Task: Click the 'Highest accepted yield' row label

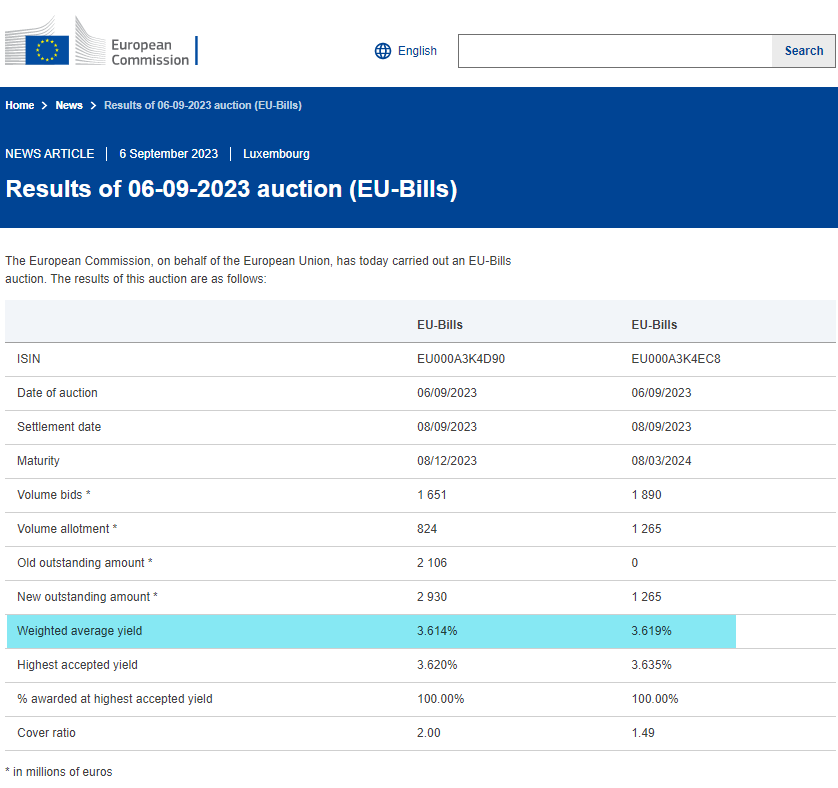Action: pyautogui.click(x=77, y=665)
